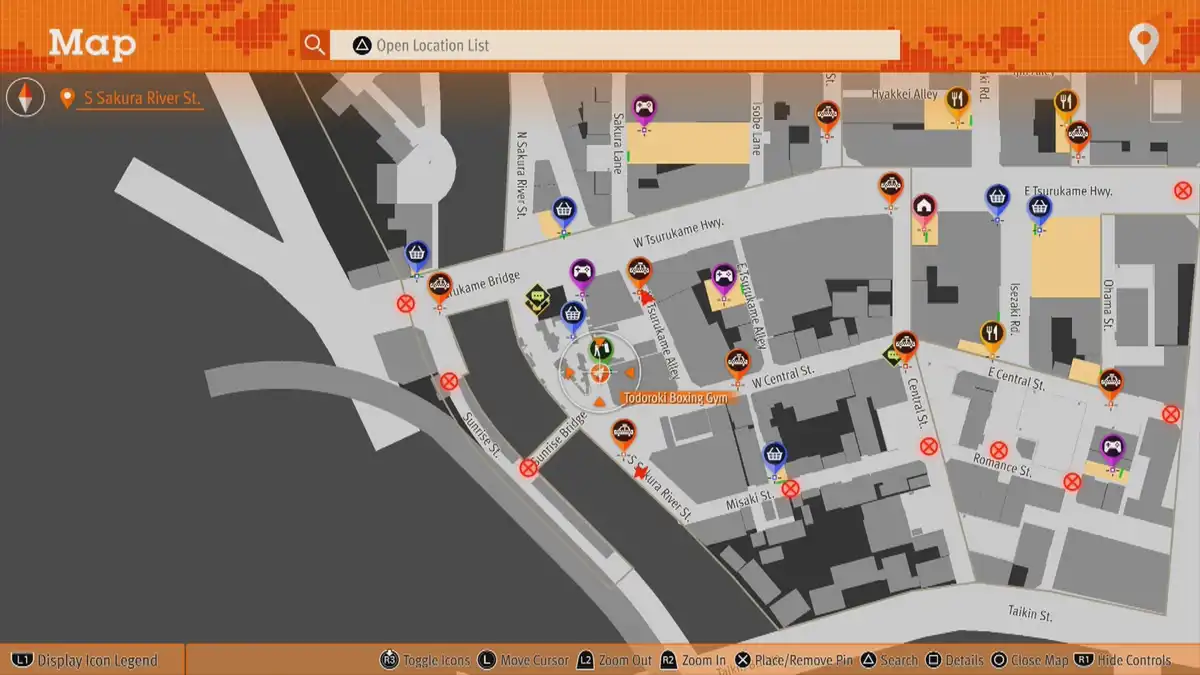The width and height of the screenshot is (1200, 675).
Task: Place or remove a map pin
Action: [796, 660]
